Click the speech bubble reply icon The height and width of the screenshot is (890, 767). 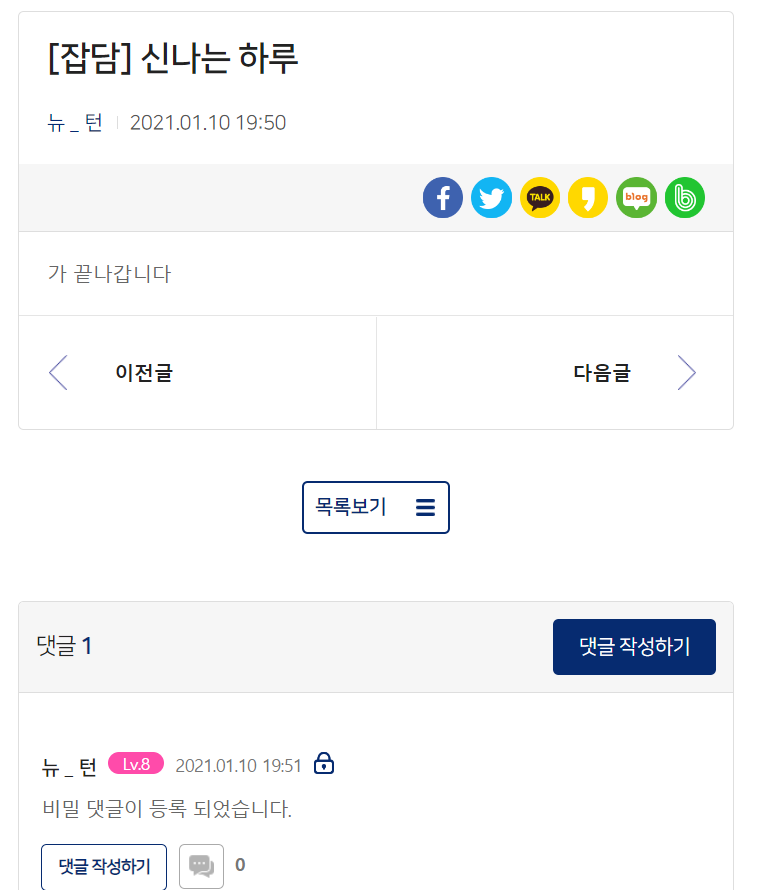tap(202, 866)
